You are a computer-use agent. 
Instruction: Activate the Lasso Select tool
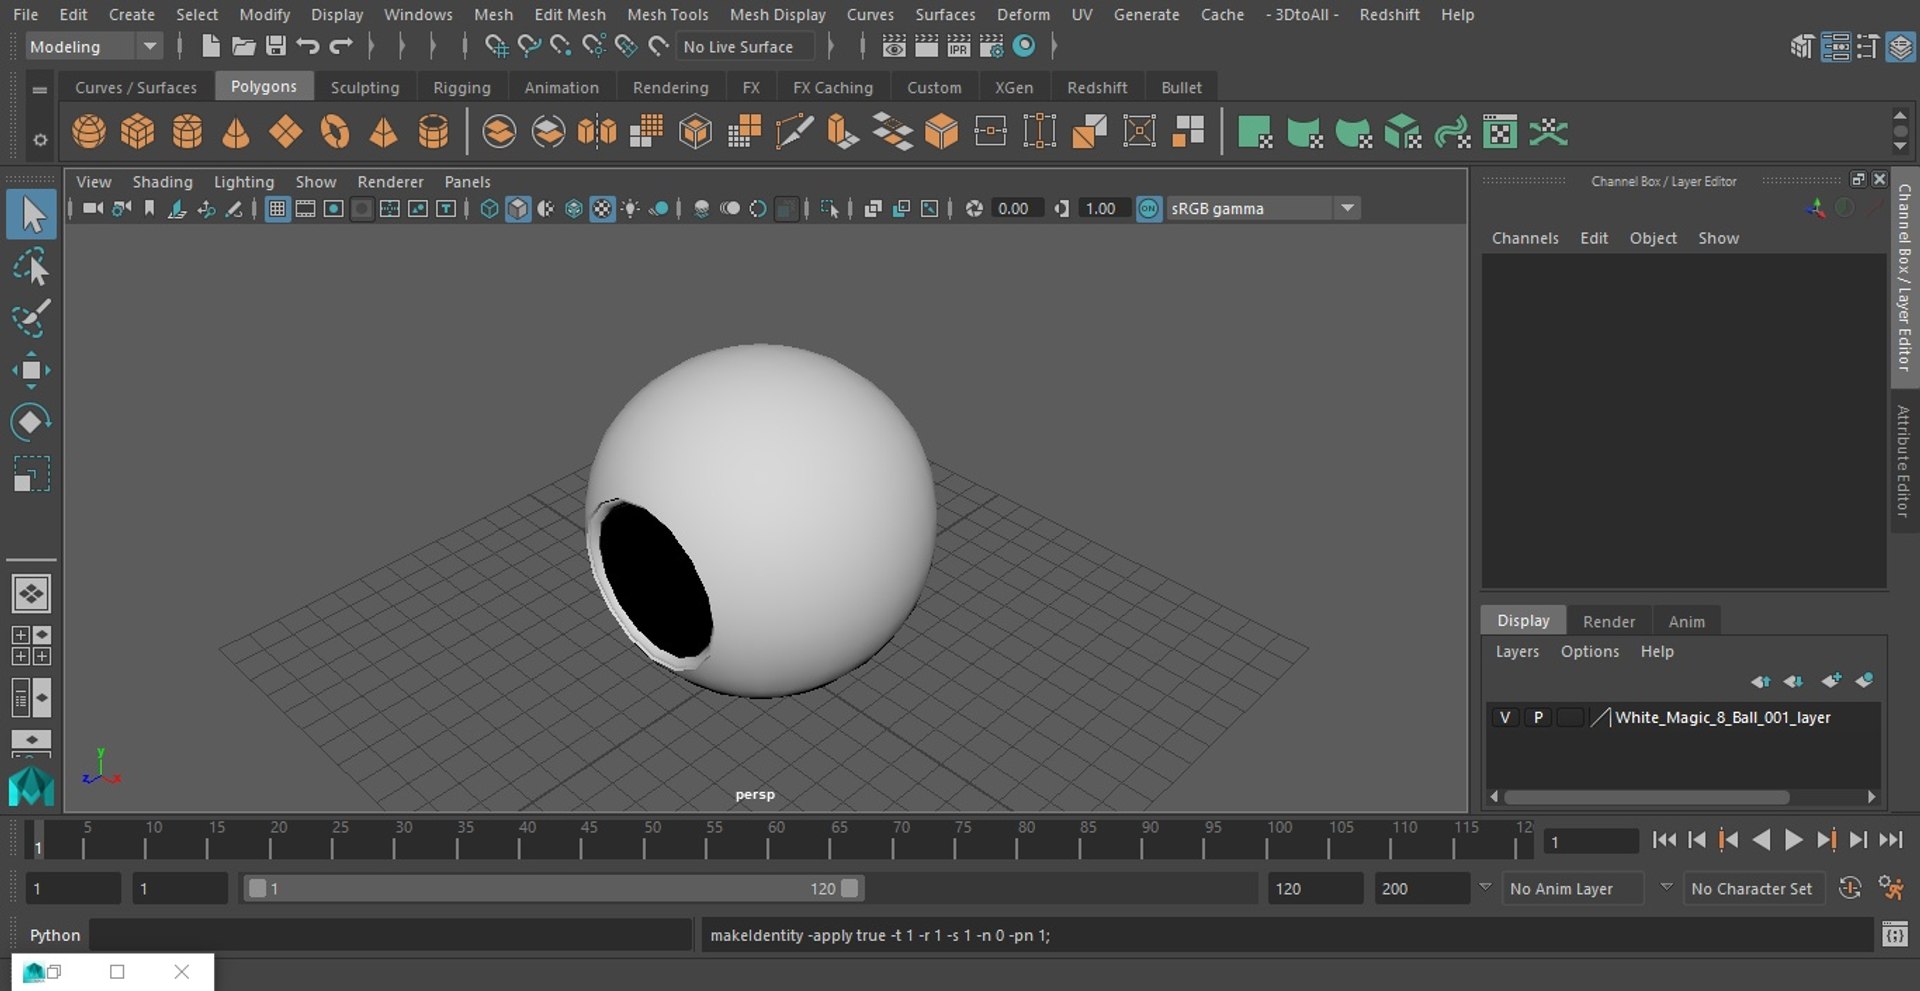[31, 268]
